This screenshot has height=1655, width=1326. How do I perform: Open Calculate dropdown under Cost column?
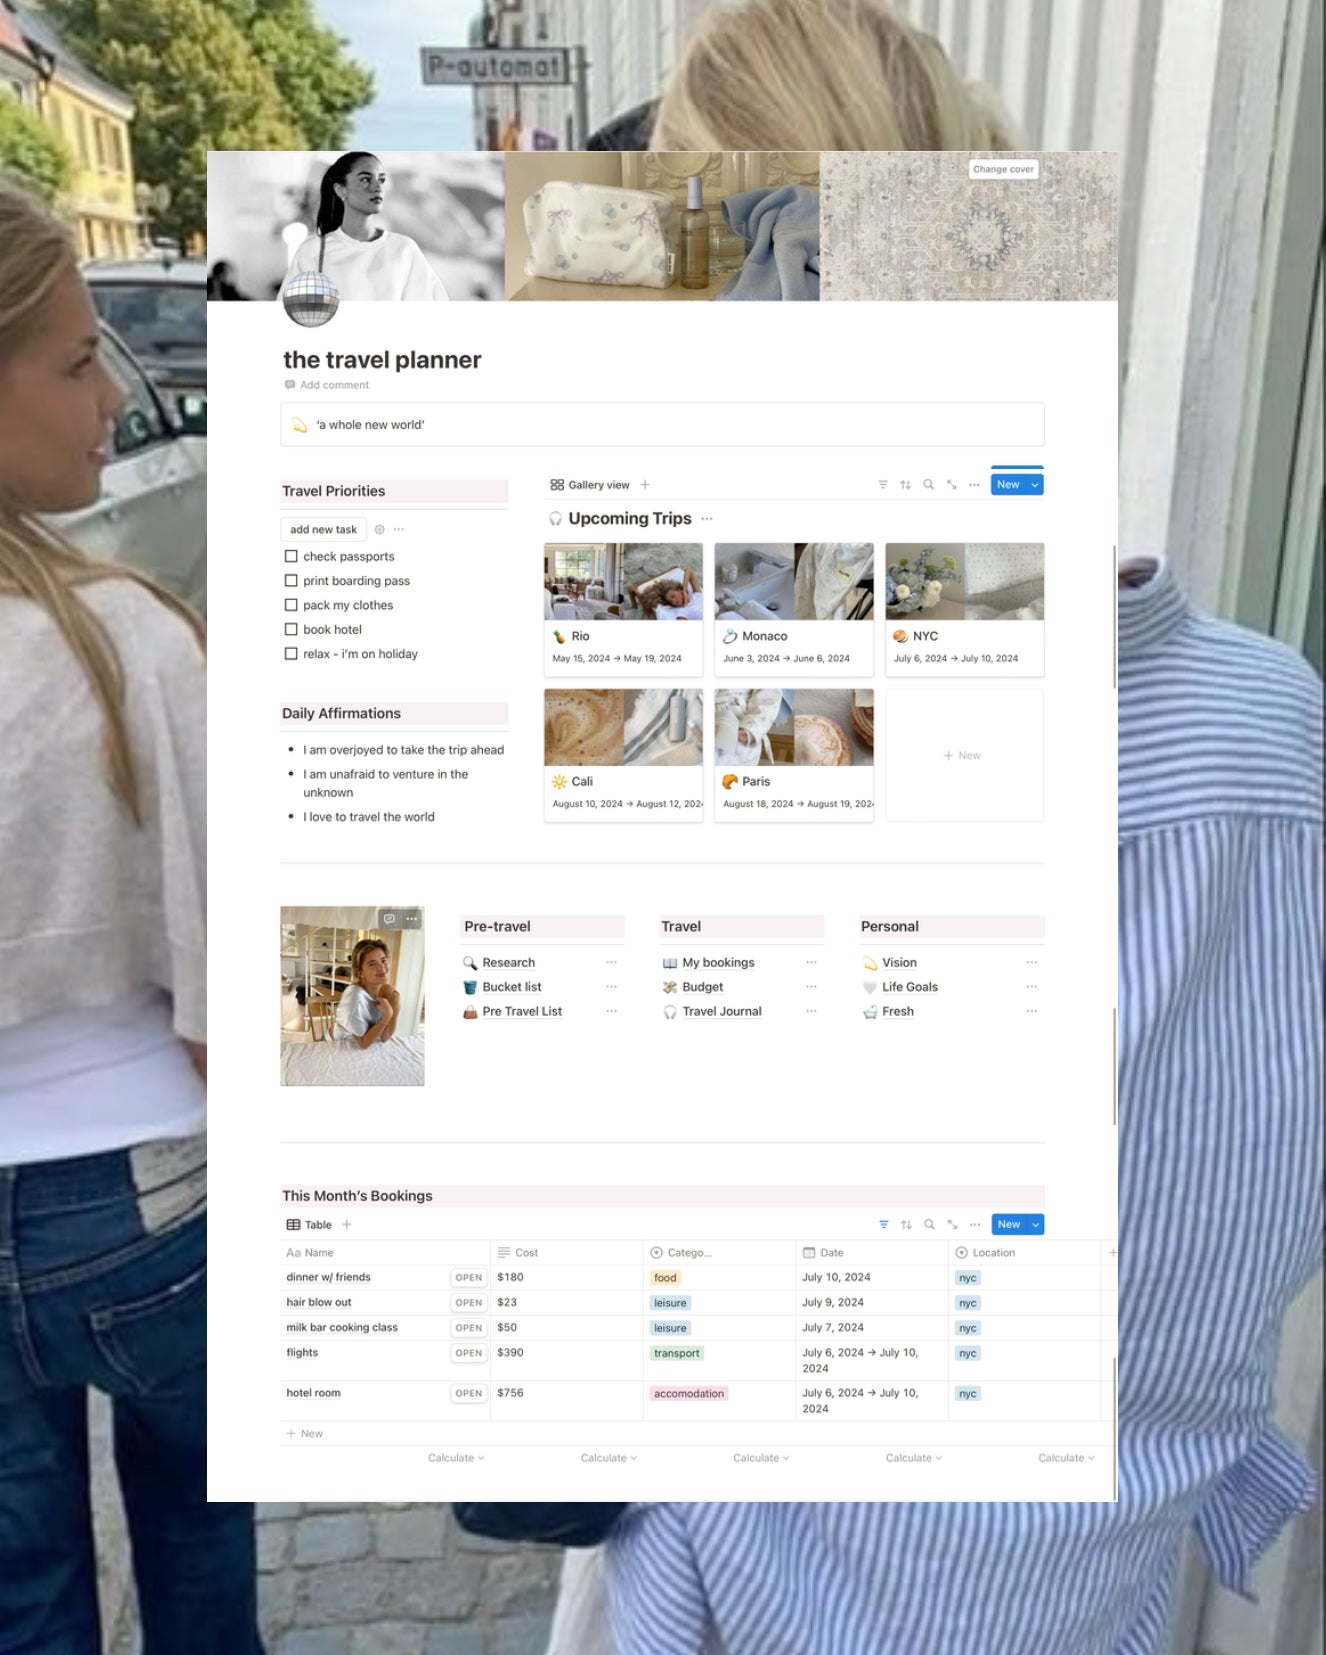pyautogui.click(x=608, y=1458)
